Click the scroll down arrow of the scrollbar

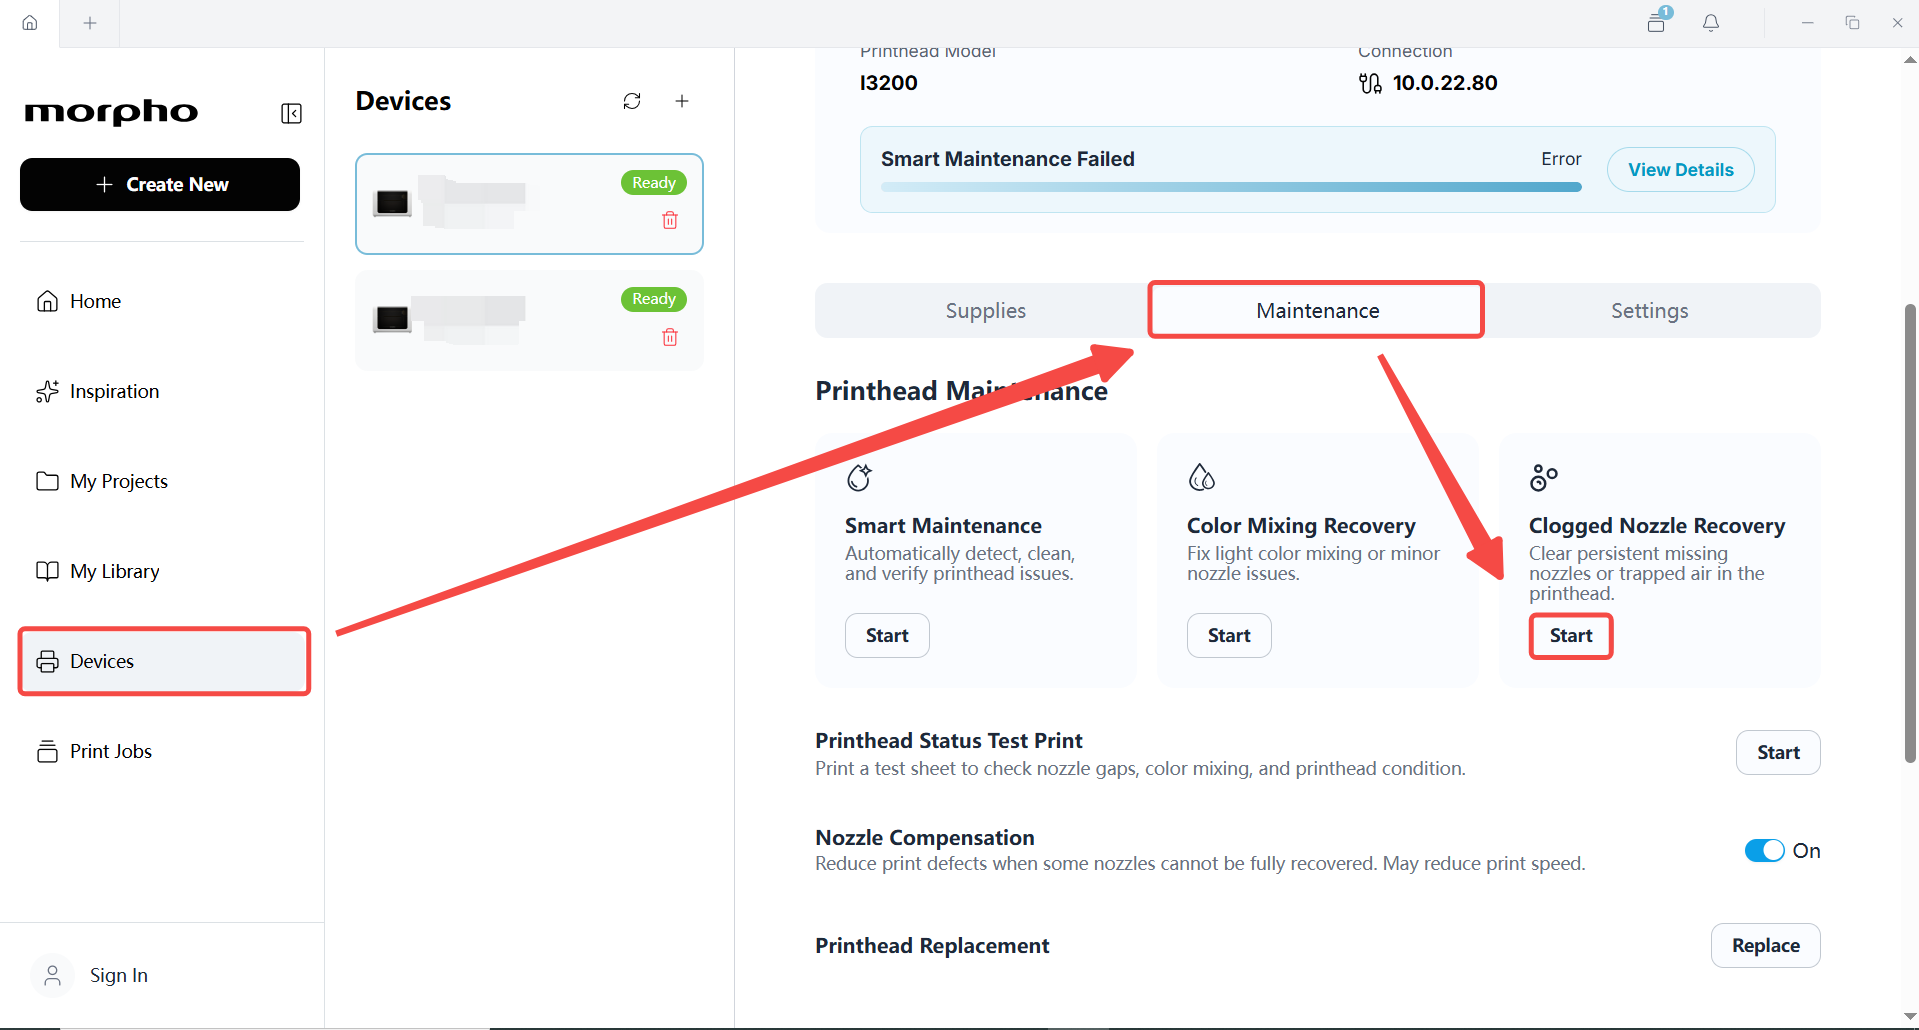pos(1910,1018)
